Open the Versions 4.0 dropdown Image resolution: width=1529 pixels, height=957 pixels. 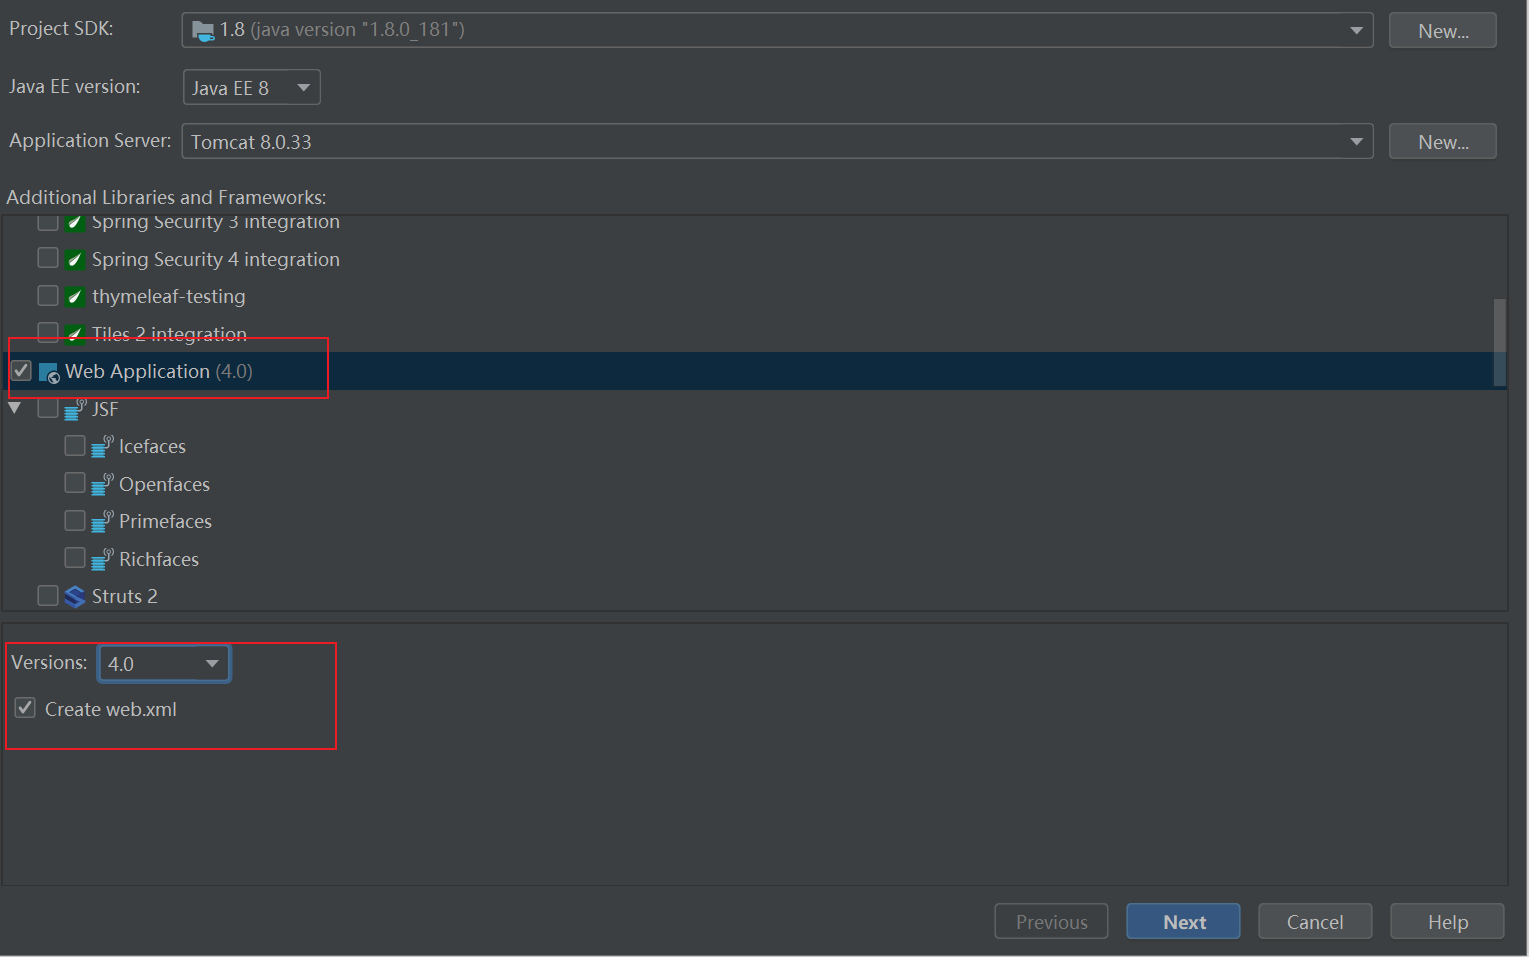pos(164,664)
